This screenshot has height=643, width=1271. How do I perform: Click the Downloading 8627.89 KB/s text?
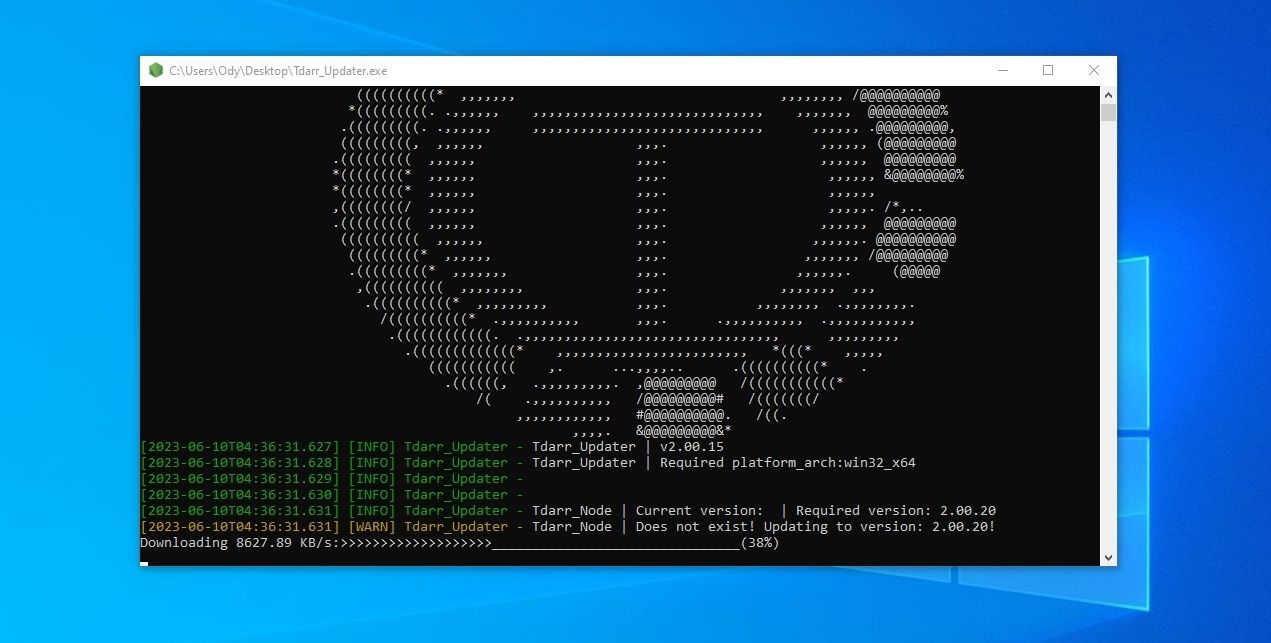tap(238, 543)
